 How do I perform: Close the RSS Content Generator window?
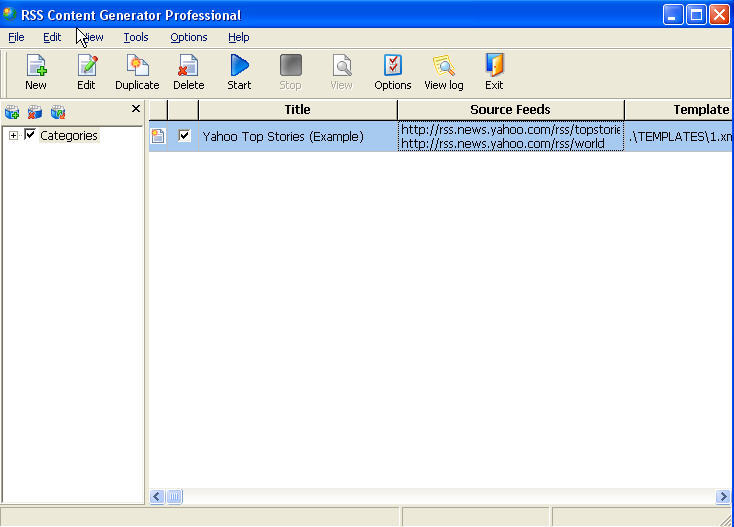pos(719,15)
